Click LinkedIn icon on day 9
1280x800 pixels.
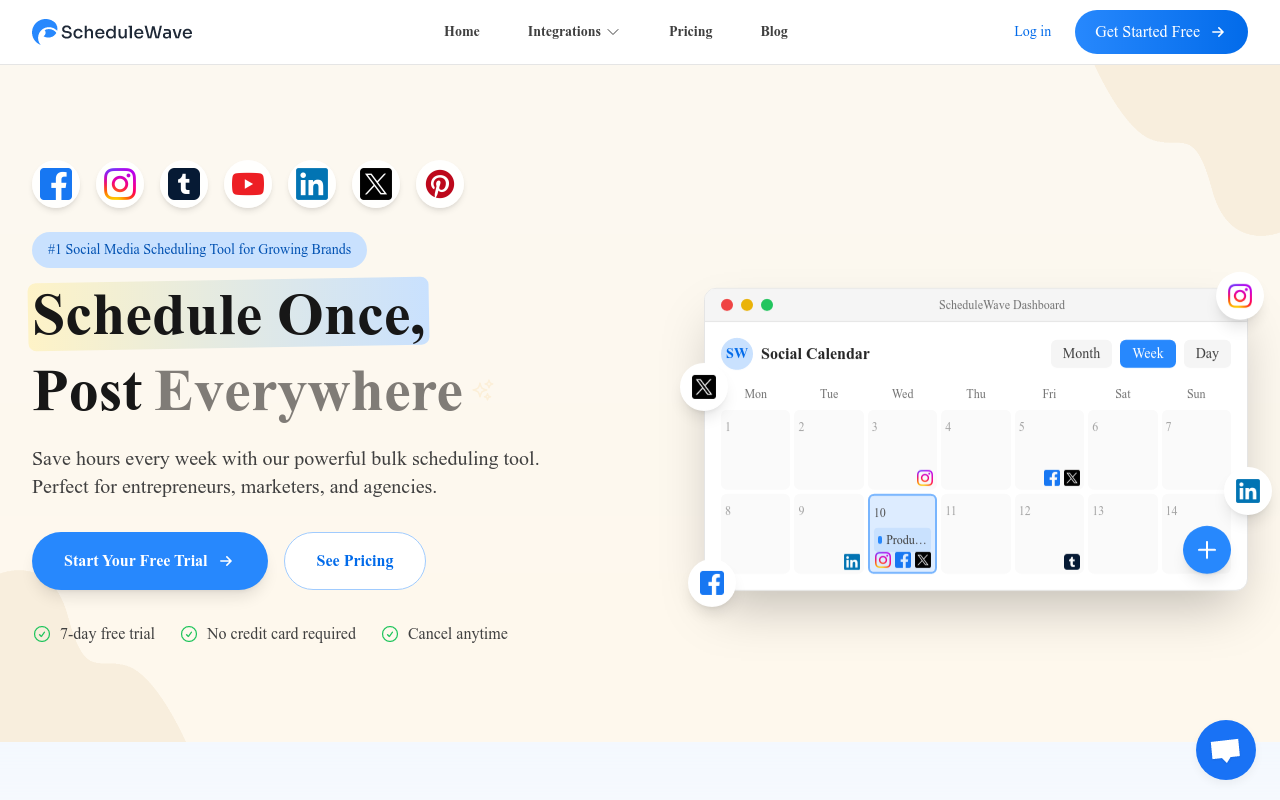[x=852, y=562]
